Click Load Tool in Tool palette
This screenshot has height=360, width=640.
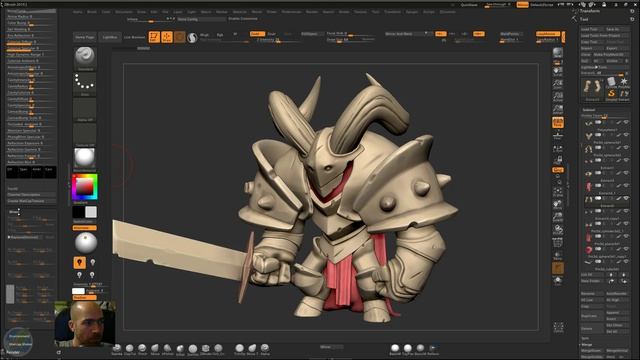[592, 29]
